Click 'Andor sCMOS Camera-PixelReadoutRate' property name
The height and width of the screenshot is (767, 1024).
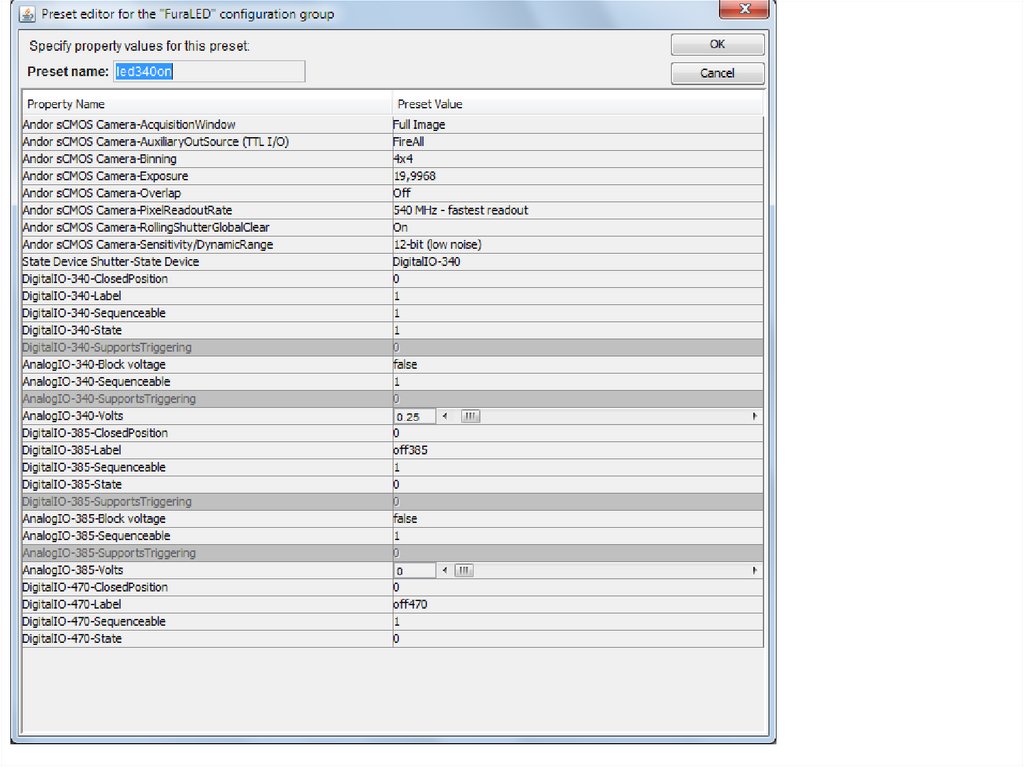(x=127, y=210)
